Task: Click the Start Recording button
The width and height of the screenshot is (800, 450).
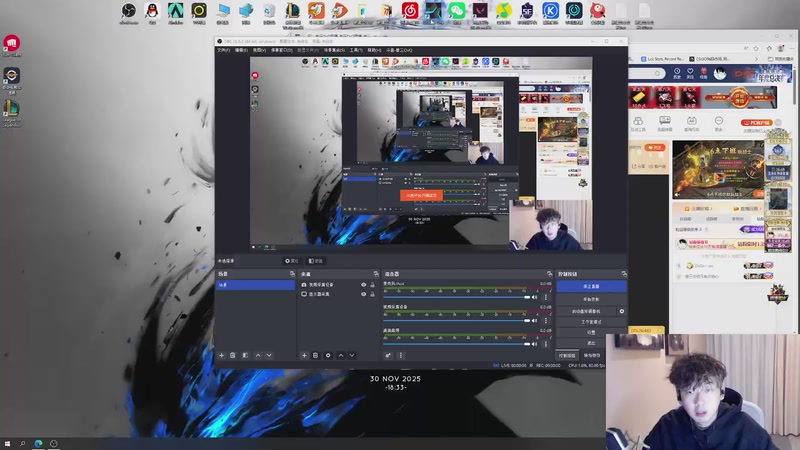Action: [591, 299]
